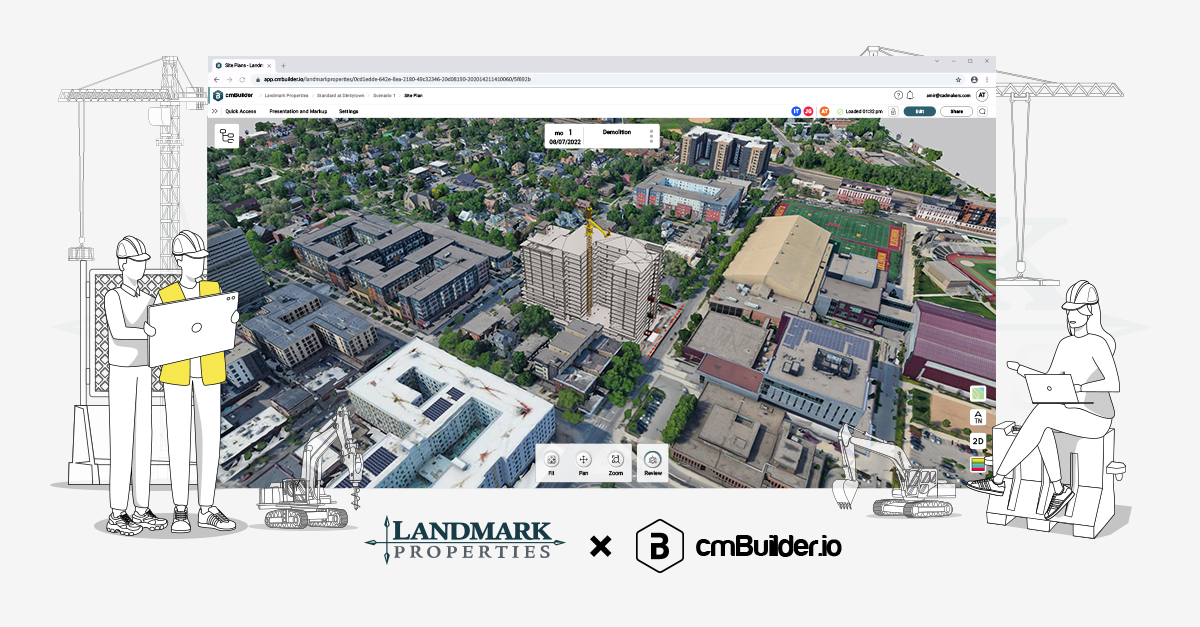Open the Share dialog
This screenshot has height=627, width=1200.
956,111
